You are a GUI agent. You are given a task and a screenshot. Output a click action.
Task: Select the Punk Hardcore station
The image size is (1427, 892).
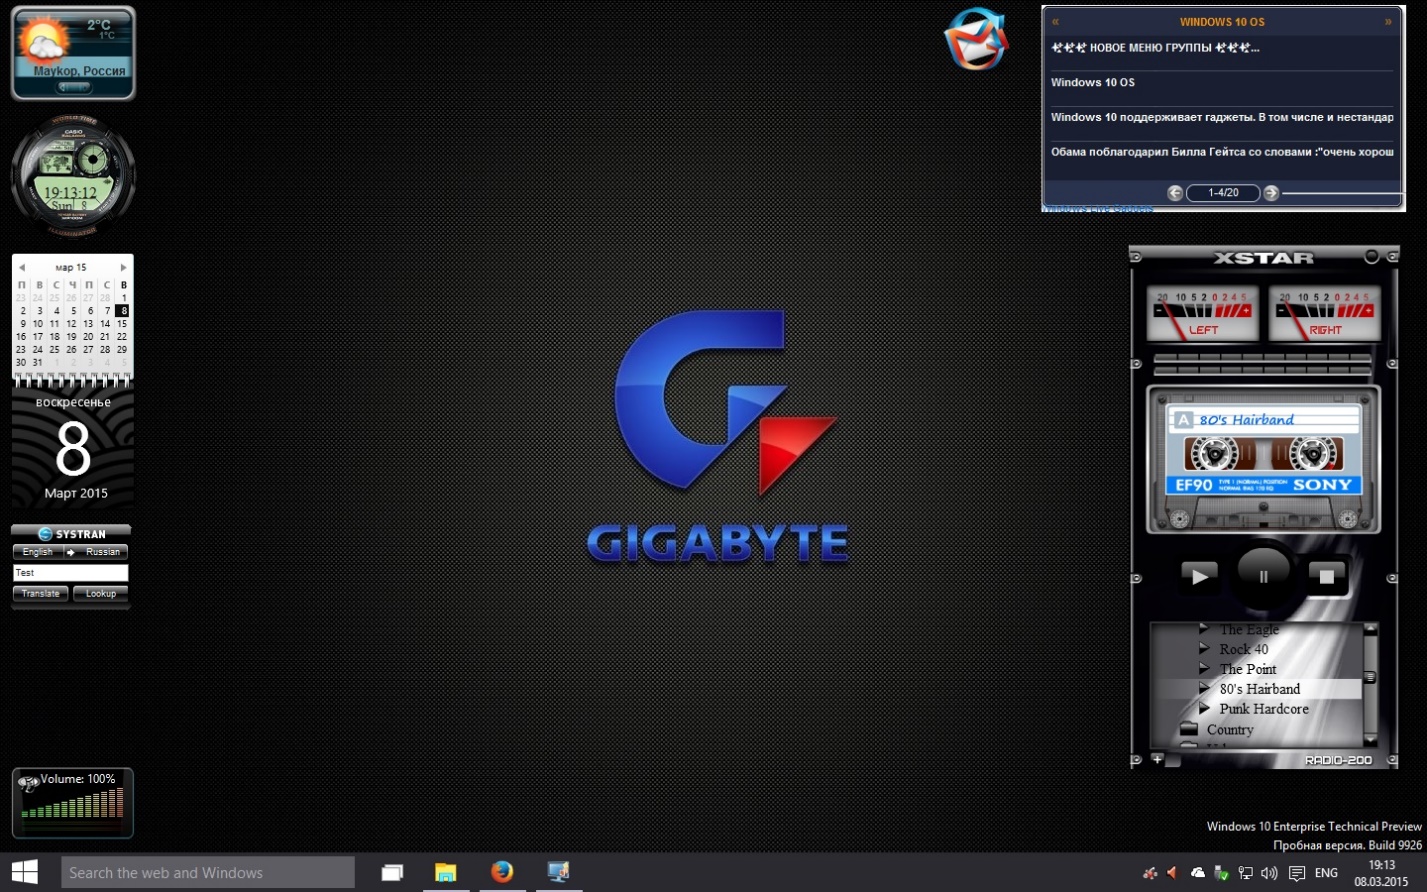coord(1263,709)
